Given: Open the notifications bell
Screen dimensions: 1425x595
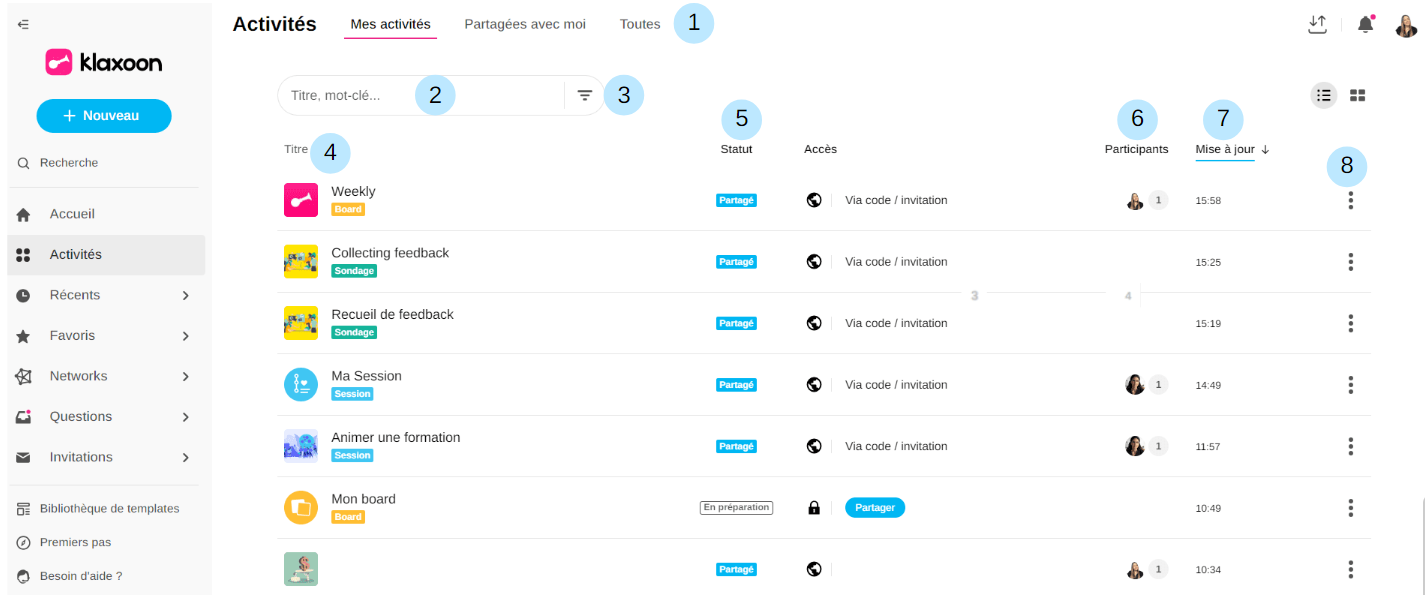Looking at the screenshot, I should coord(1365,25).
